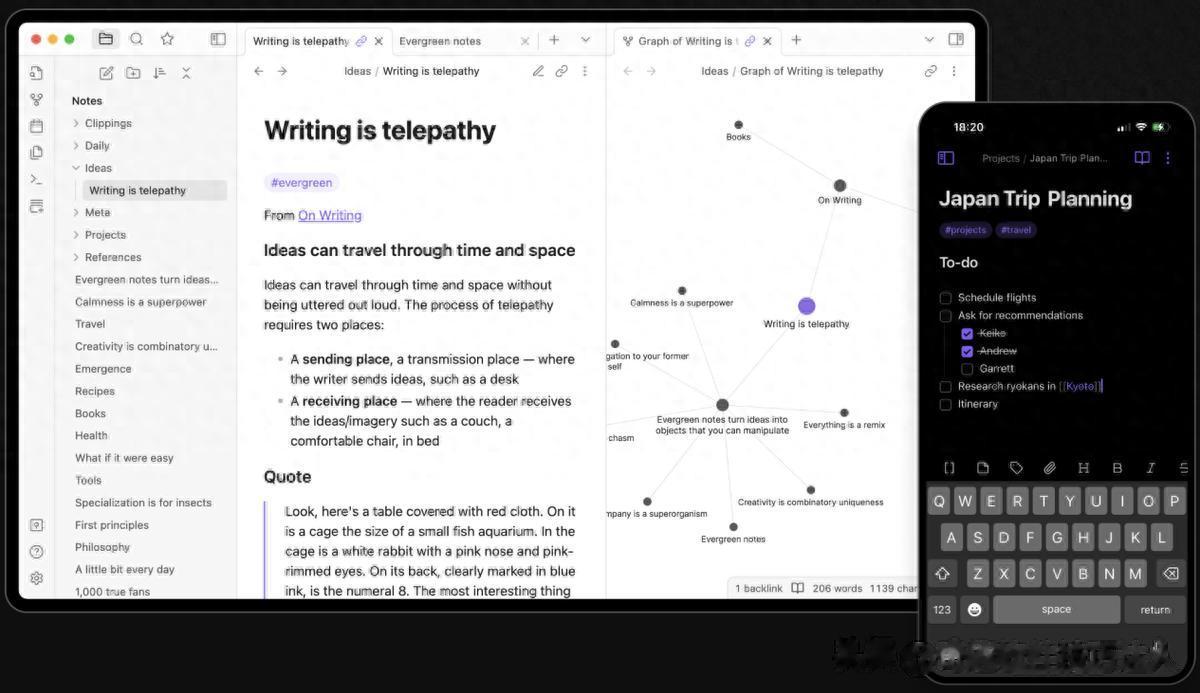1200x693 pixels.
Task: Tap the #projects tag on the phone
Action: pos(965,230)
